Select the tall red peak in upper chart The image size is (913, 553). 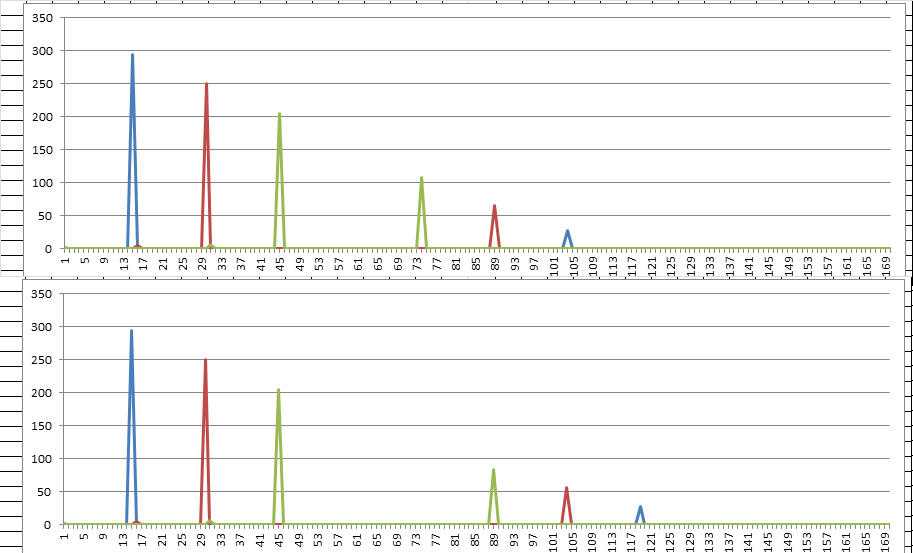pos(206,166)
